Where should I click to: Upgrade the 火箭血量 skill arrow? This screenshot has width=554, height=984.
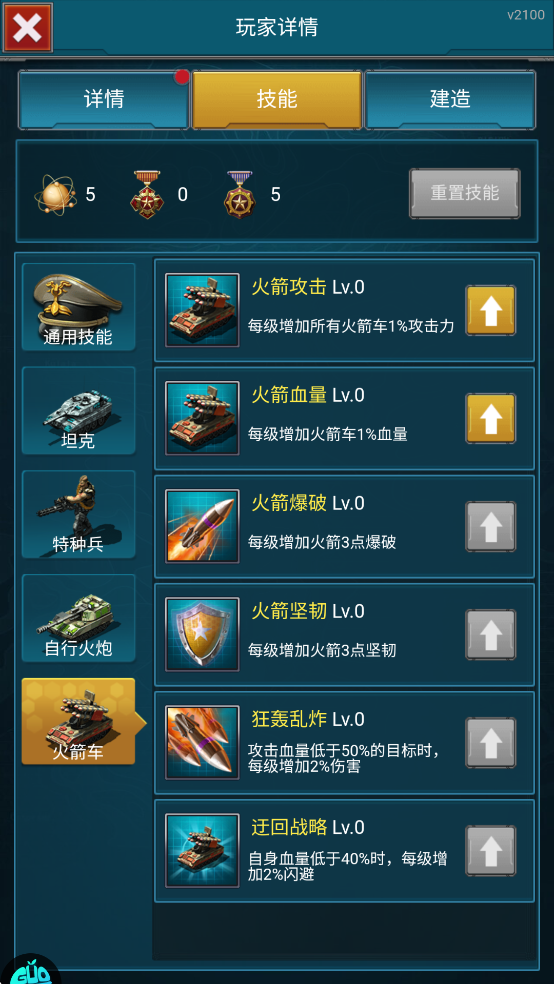[x=490, y=418]
